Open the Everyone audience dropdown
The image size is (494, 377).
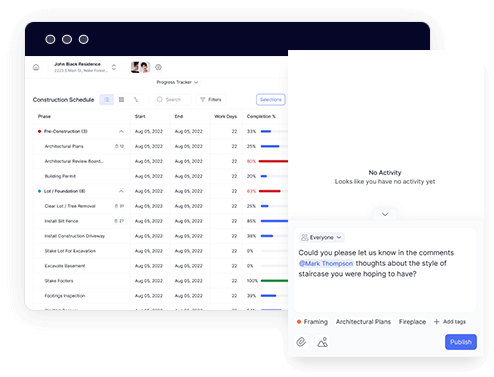321,237
